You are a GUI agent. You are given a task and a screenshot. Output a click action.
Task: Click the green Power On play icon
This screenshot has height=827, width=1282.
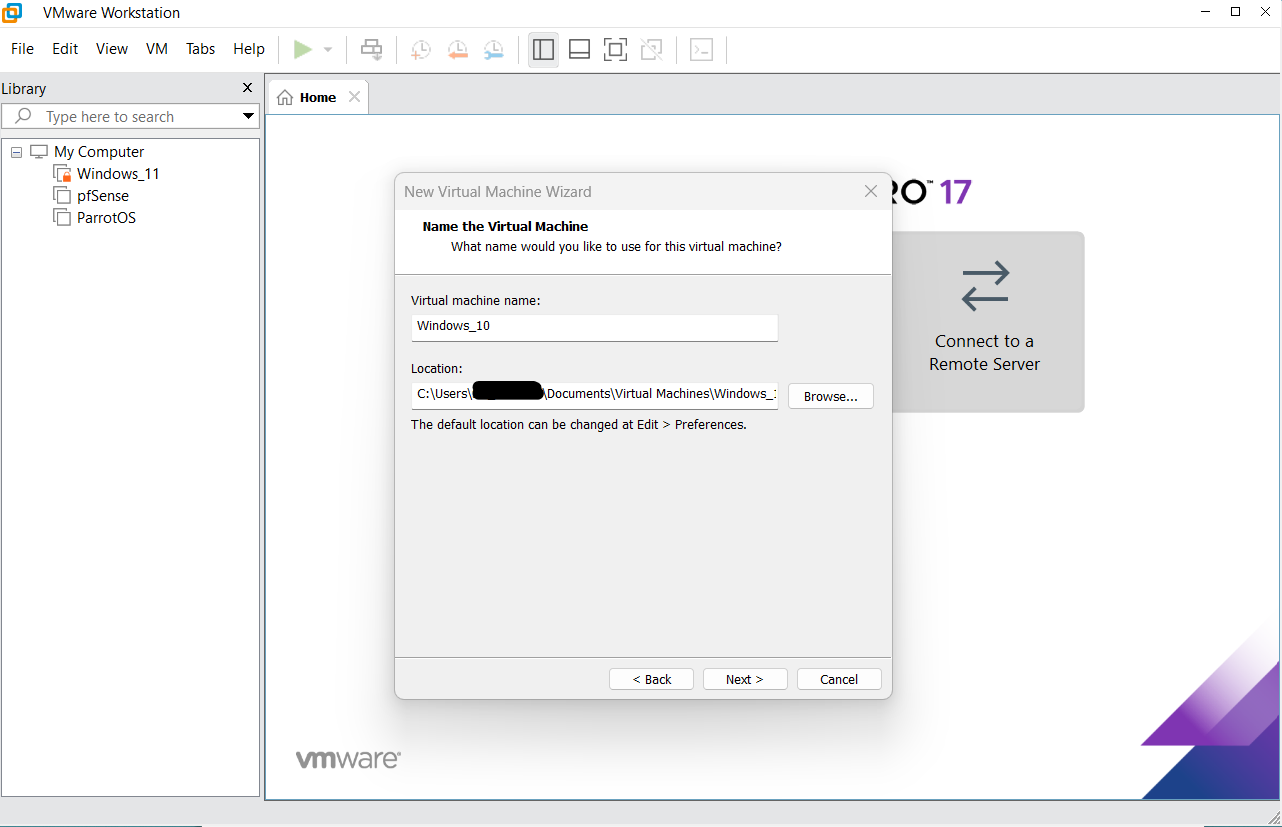tap(302, 49)
